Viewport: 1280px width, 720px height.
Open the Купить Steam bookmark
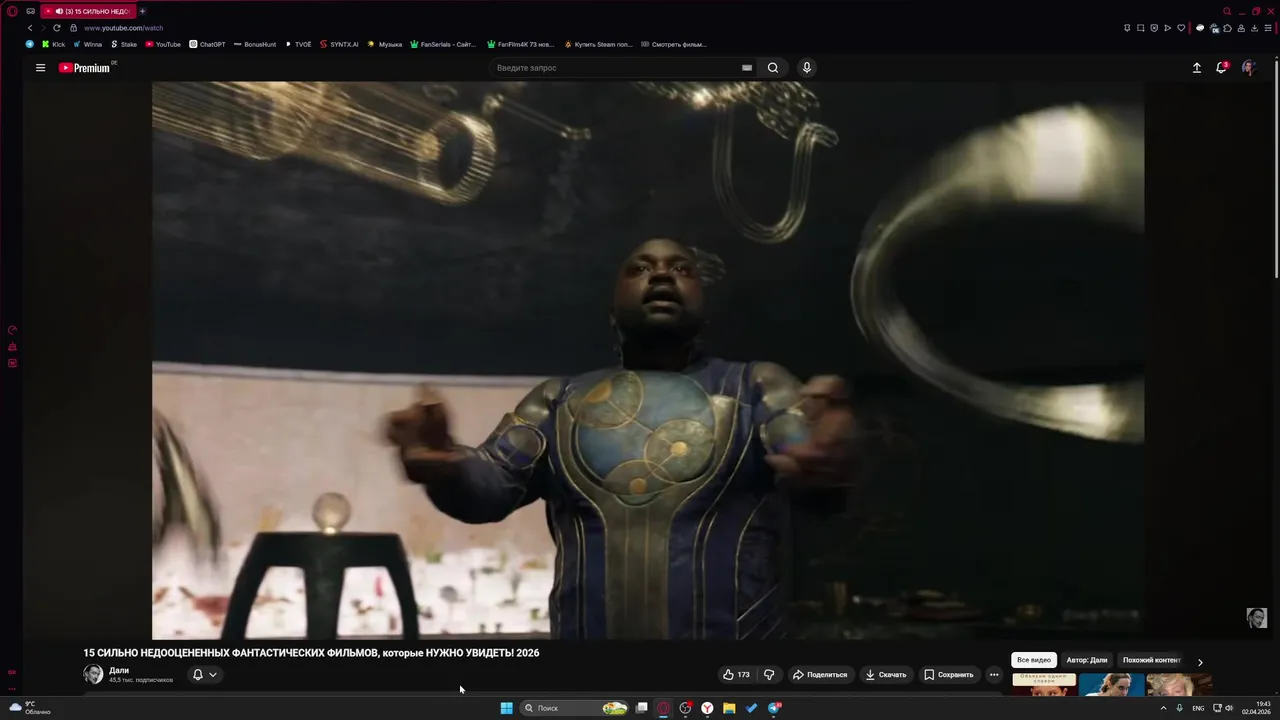point(598,44)
